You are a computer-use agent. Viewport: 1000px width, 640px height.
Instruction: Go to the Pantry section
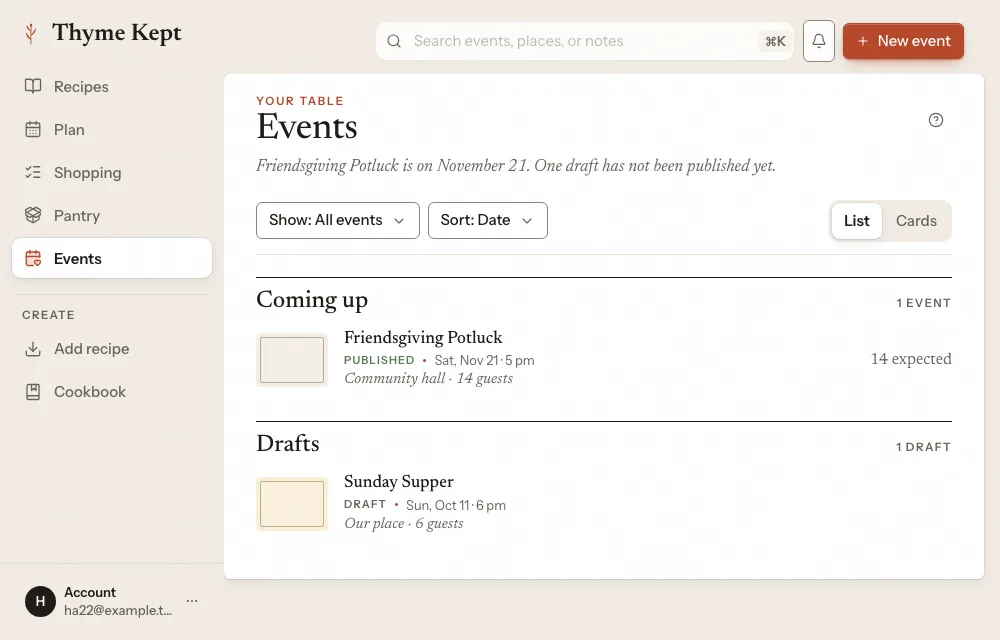[112, 215]
